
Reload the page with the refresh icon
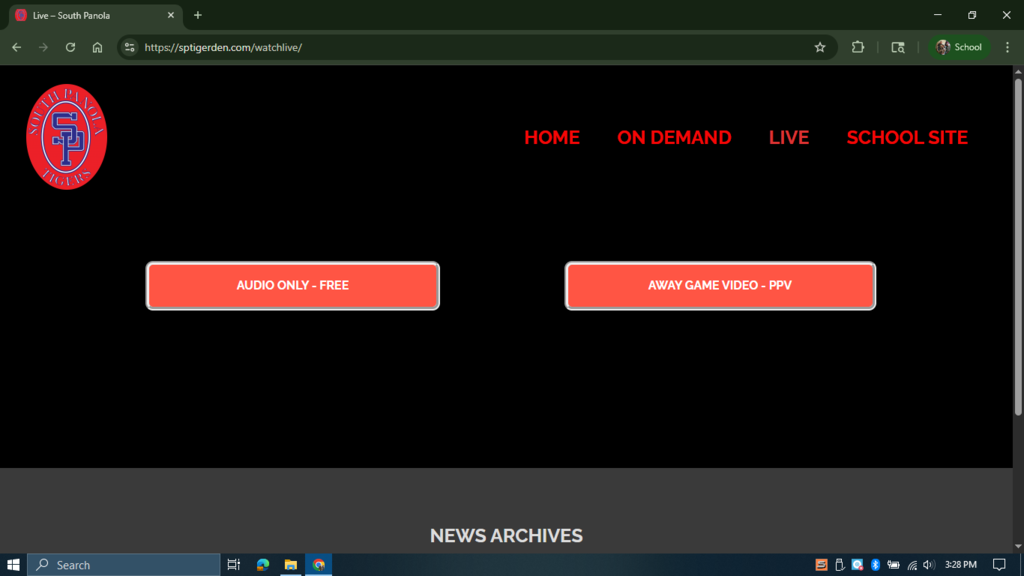(x=70, y=47)
